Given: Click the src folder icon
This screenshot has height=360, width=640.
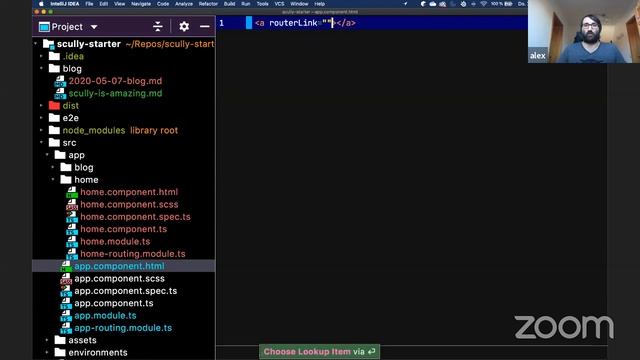Looking at the screenshot, I should [54, 142].
